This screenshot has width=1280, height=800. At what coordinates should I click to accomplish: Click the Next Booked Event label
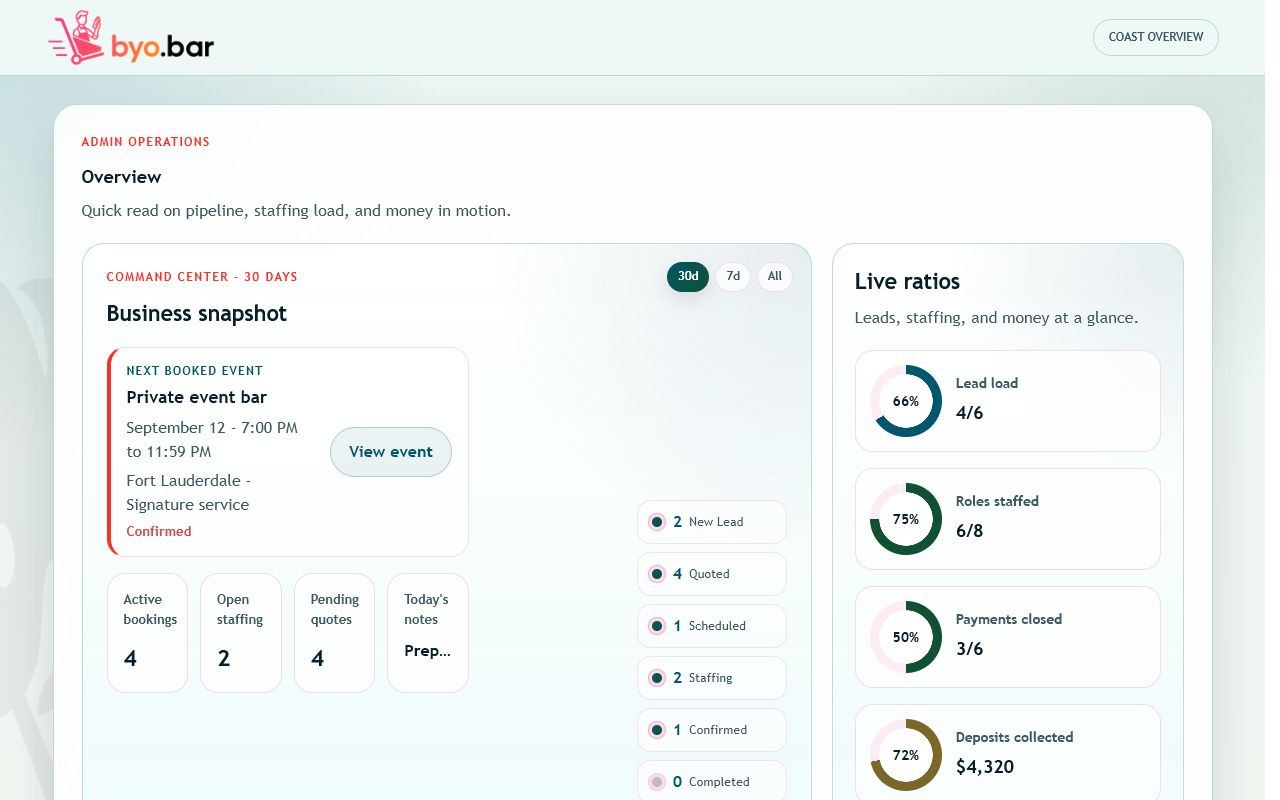pyautogui.click(x=195, y=371)
